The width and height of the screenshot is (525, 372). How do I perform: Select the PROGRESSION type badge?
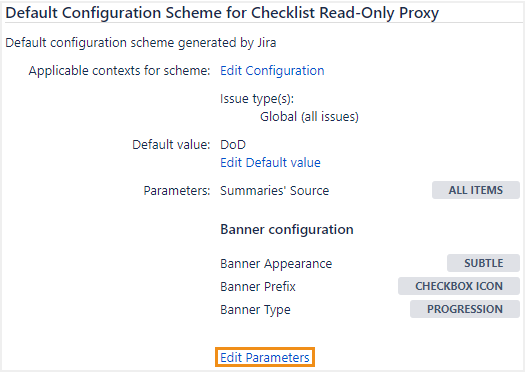pos(465,309)
